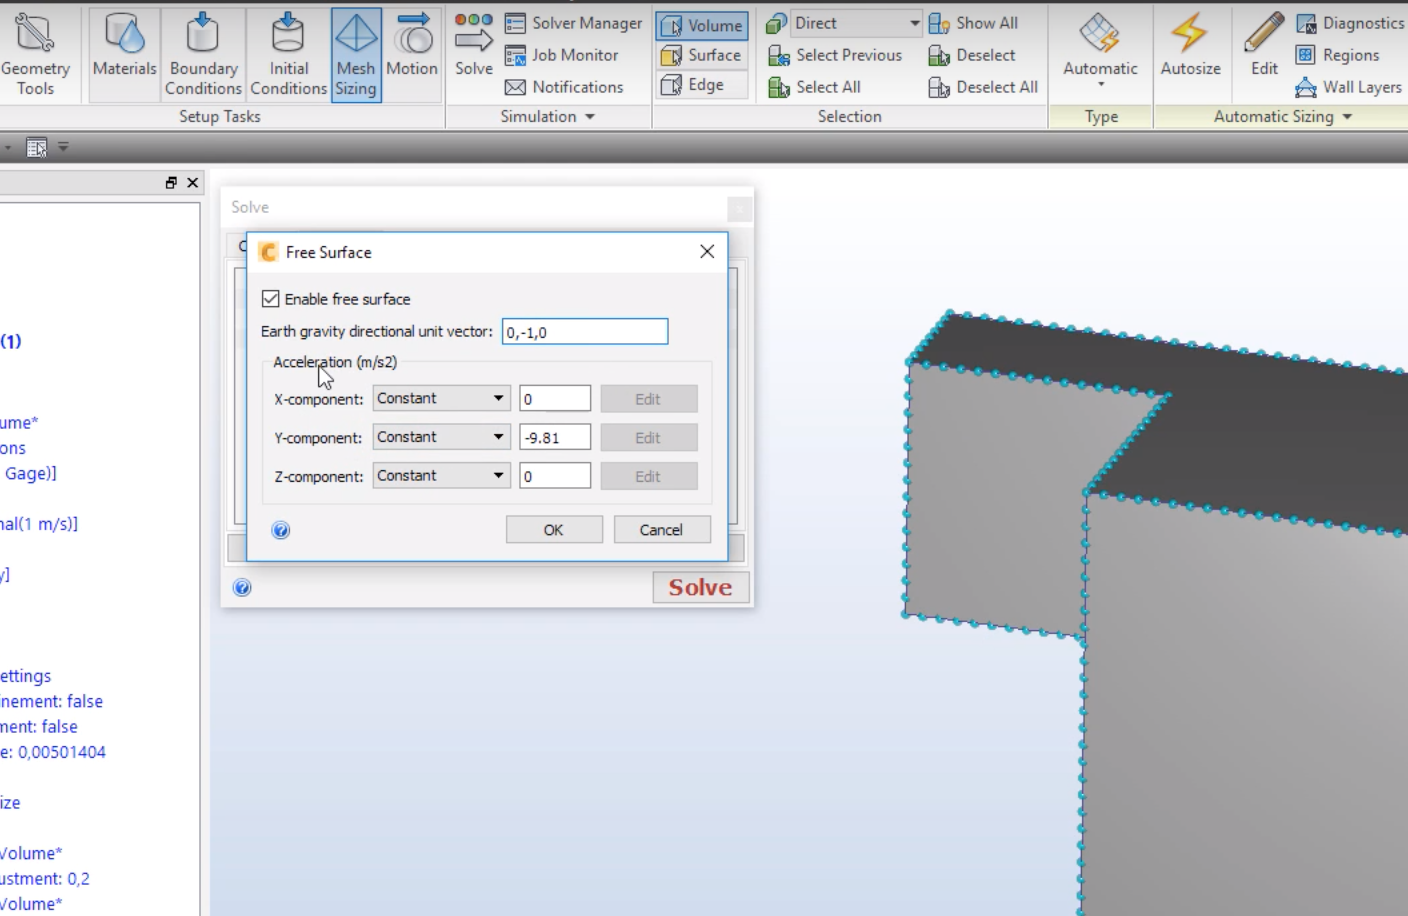The image size is (1408, 916).
Task: Open Initial Conditions setup
Action: click(288, 55)
